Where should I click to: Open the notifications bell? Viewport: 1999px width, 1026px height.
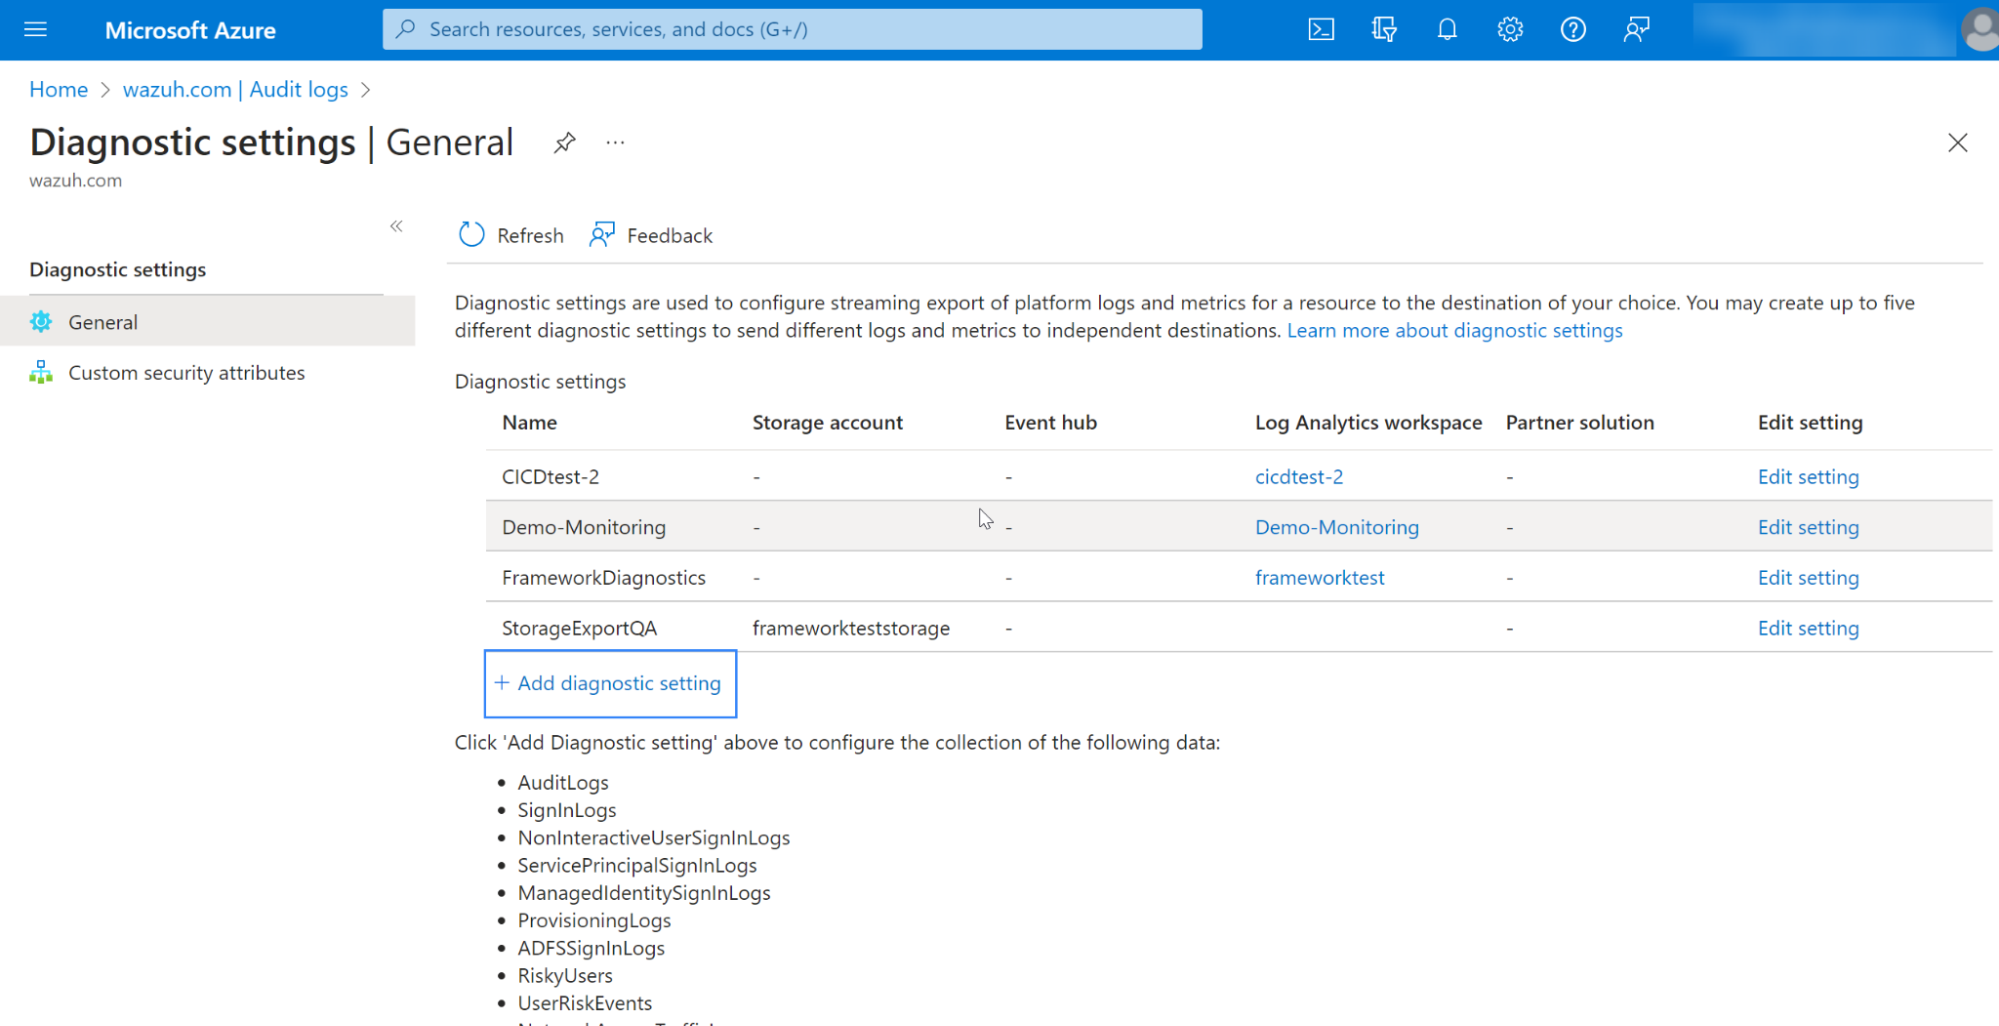click(1447, 29)
